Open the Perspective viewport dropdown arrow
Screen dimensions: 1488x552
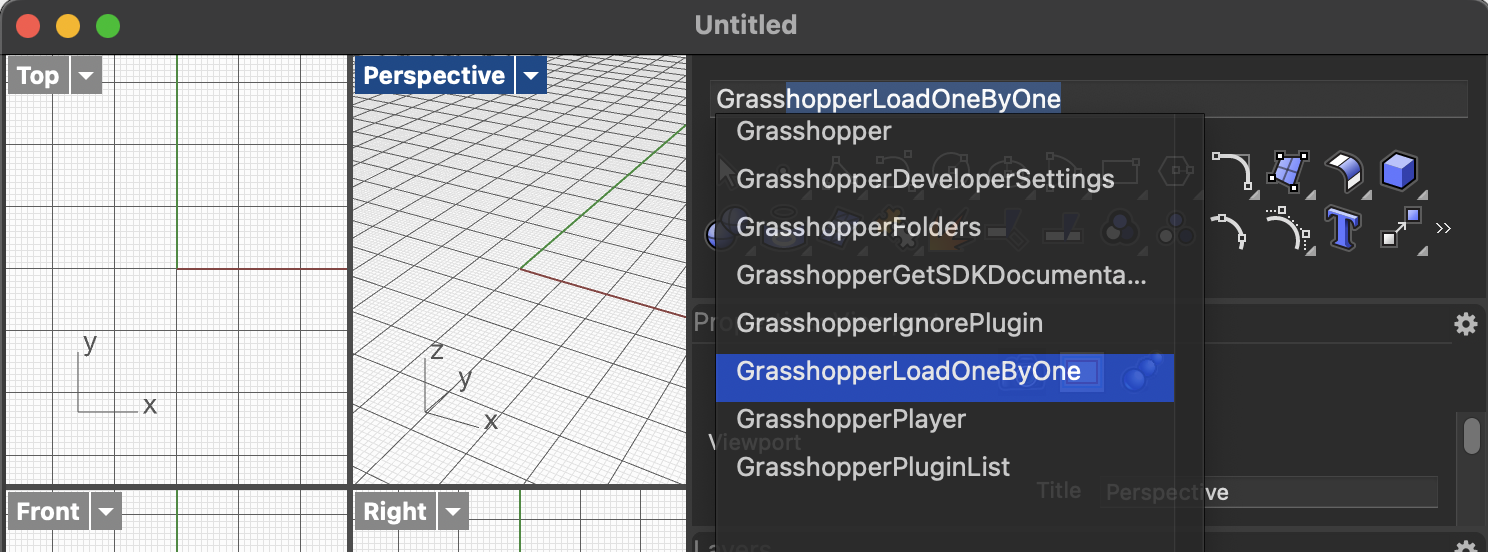pyautogui.click(x=531, y=76)
